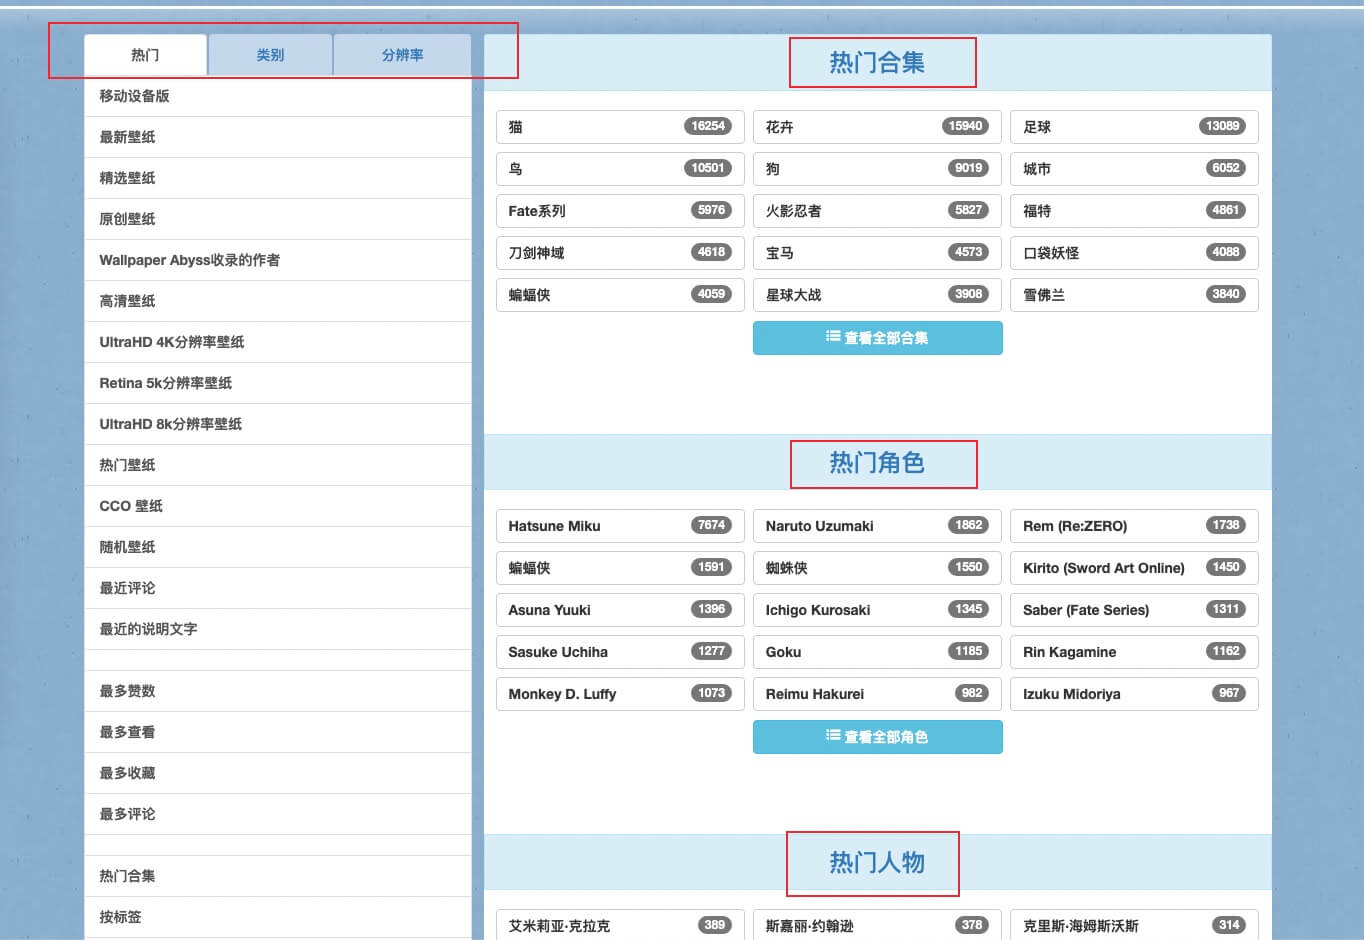The width and height of the screenshot is (1364, 940).
Task: Select the Rem (Re:ZERO) character entry
Action: click(x=1134, y=526)
